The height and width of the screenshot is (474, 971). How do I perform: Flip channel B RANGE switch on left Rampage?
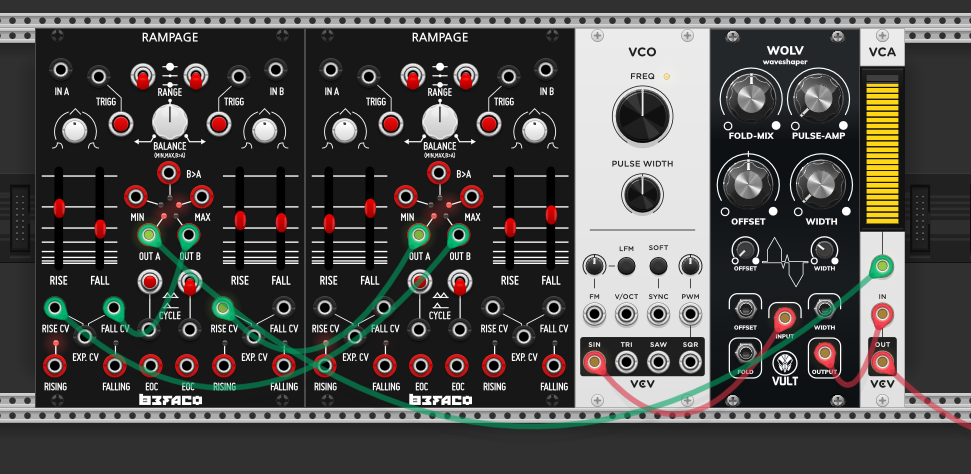tap(196, 77)
